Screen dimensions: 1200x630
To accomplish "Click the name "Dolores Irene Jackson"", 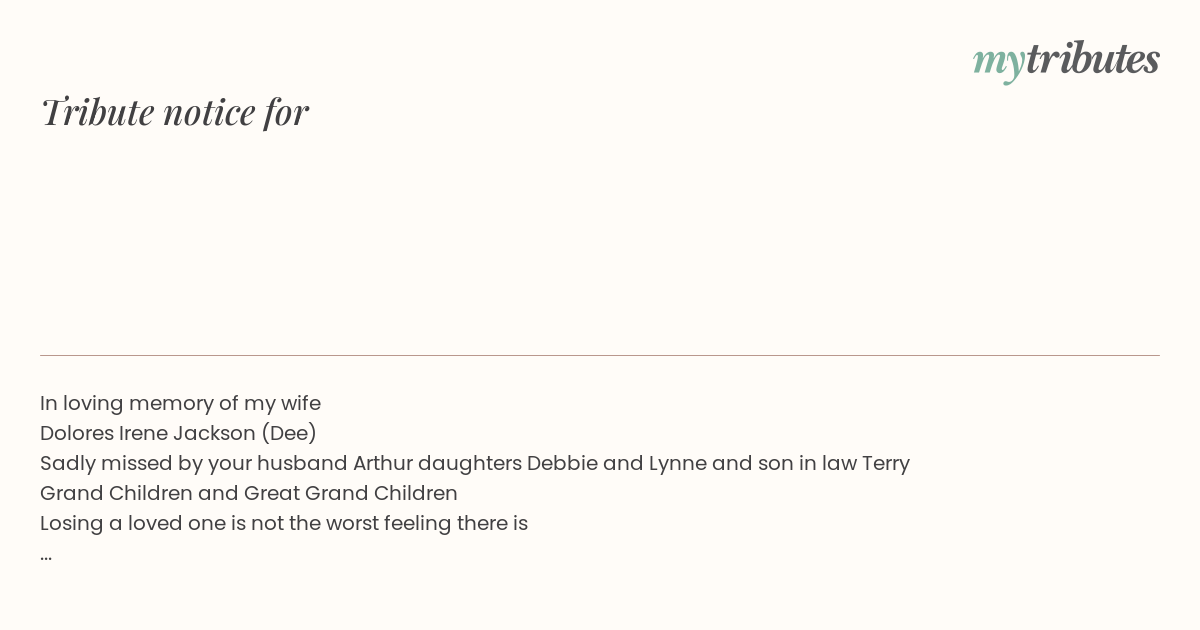I will click(148, 433).
